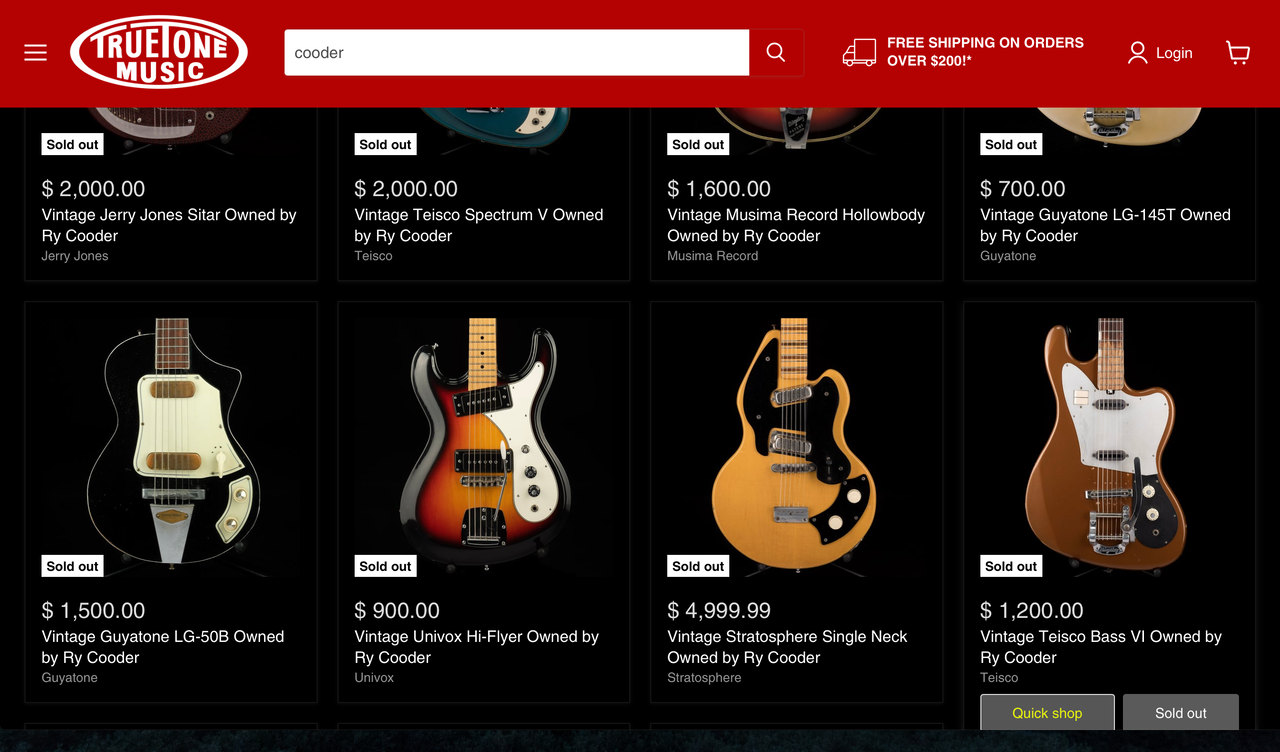Go to Truetone Music logo homepage
Image resolution: width=1280 pixels, height=752 pixels.
coord(159,52)
